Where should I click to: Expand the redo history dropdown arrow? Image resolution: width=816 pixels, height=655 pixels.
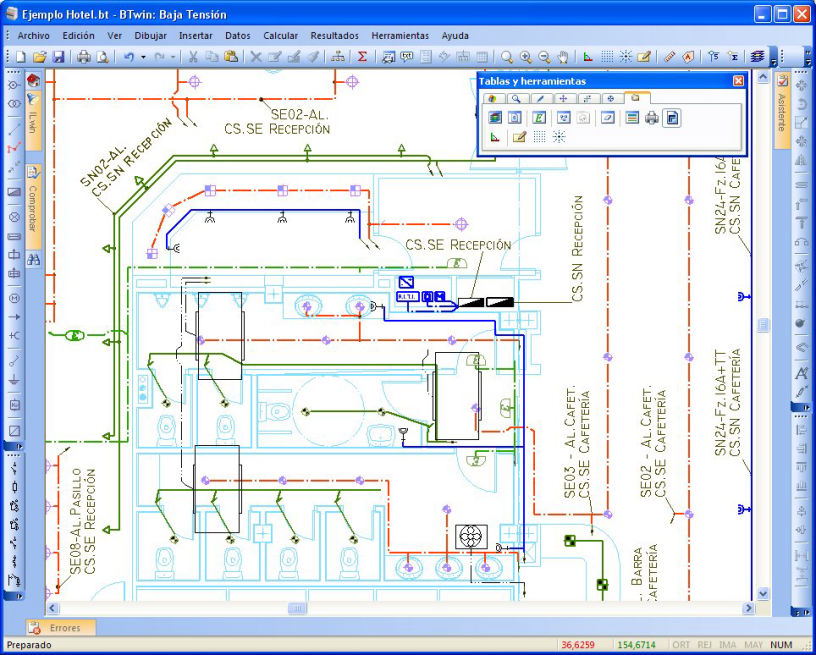coord(173,57)
